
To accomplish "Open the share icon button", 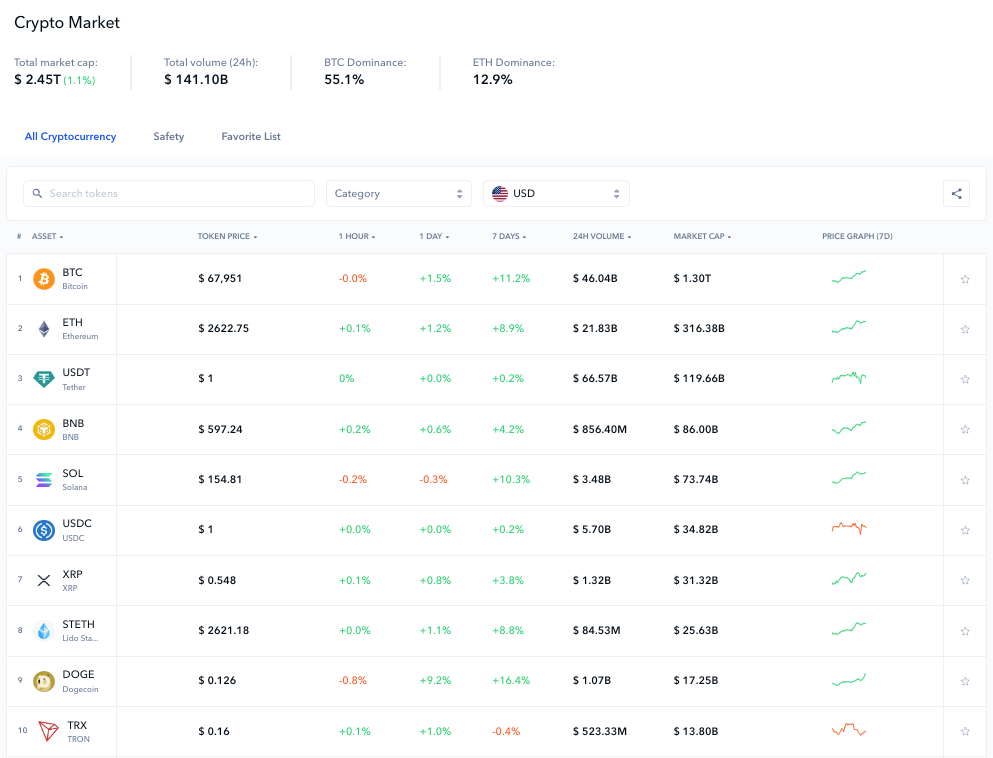I will [x=956, y=194].
